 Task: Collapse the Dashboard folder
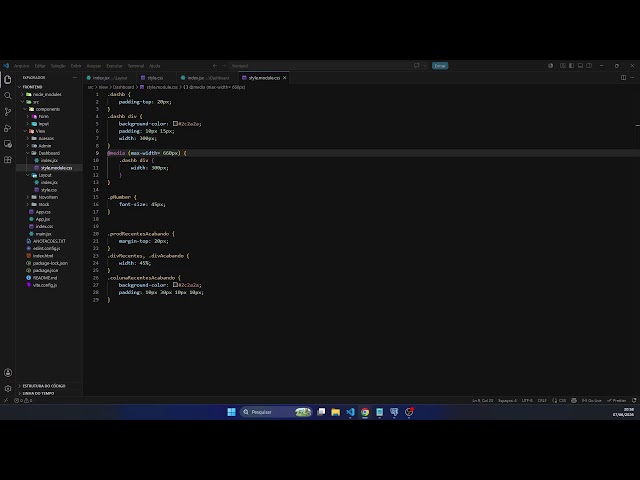[49, 153]
